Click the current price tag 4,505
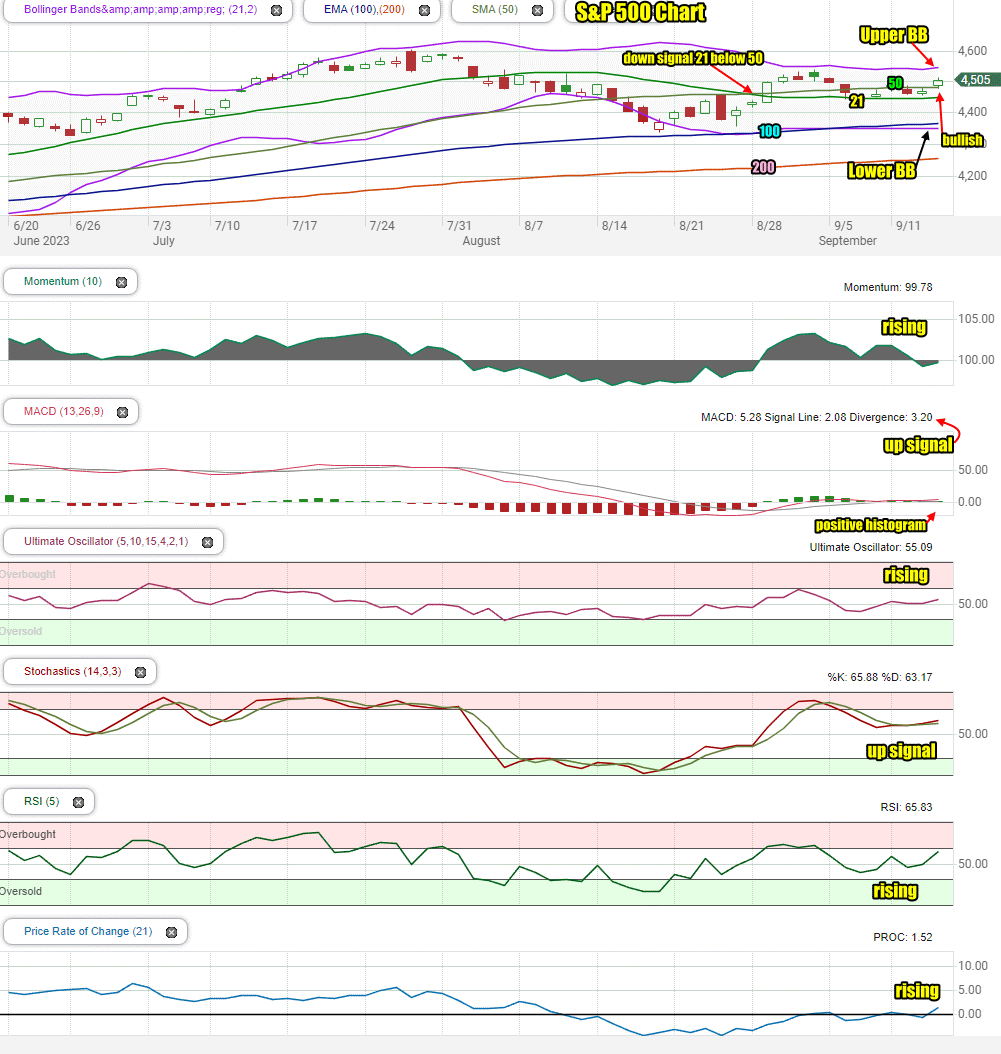Image resolution: width=1001 pixels, height=1054 pixels. point(975,80)
